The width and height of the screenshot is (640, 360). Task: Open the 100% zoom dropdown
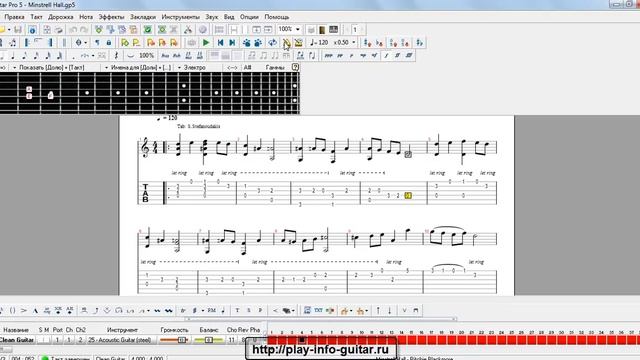pos(298,29)
